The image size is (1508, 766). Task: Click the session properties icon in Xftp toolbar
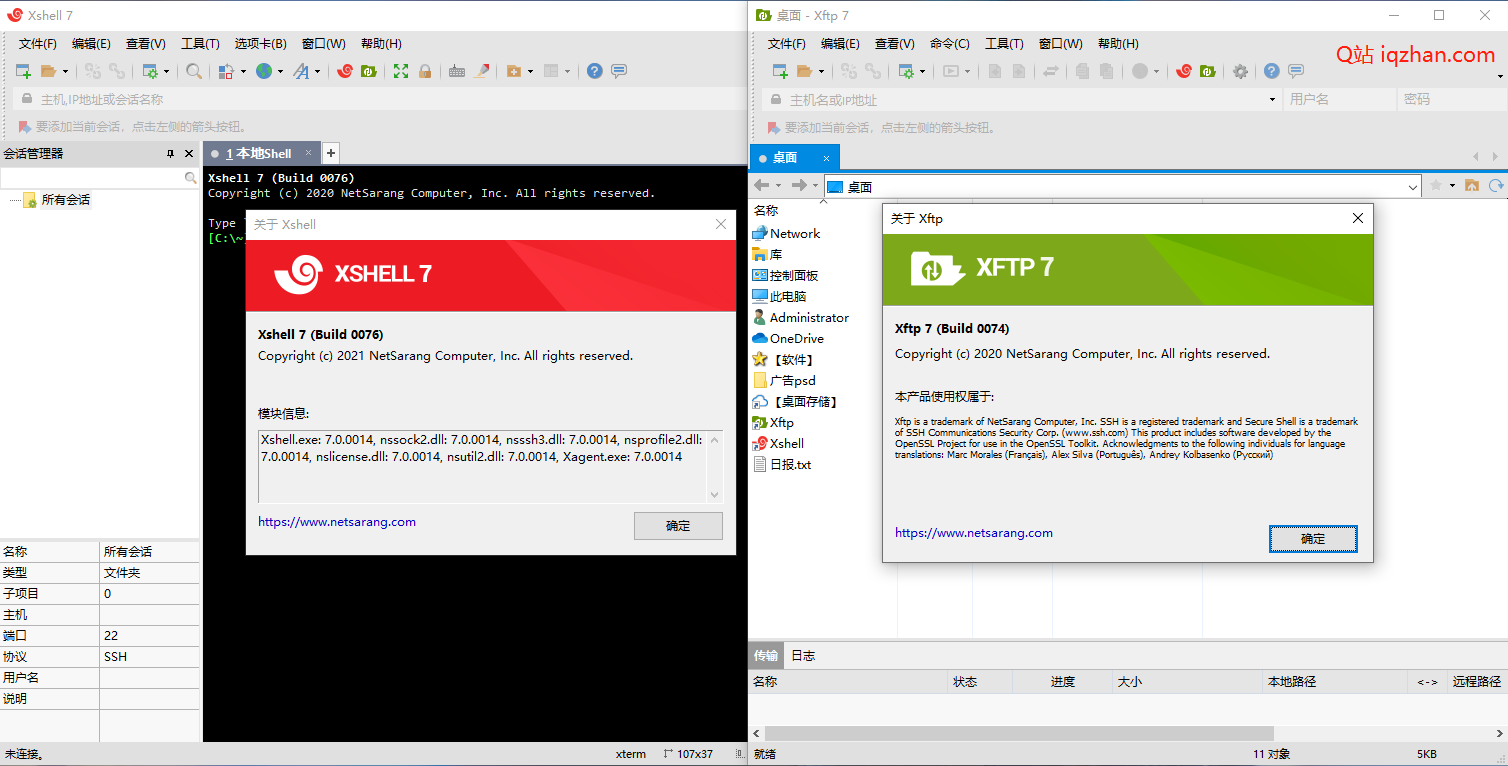(906, 71)
